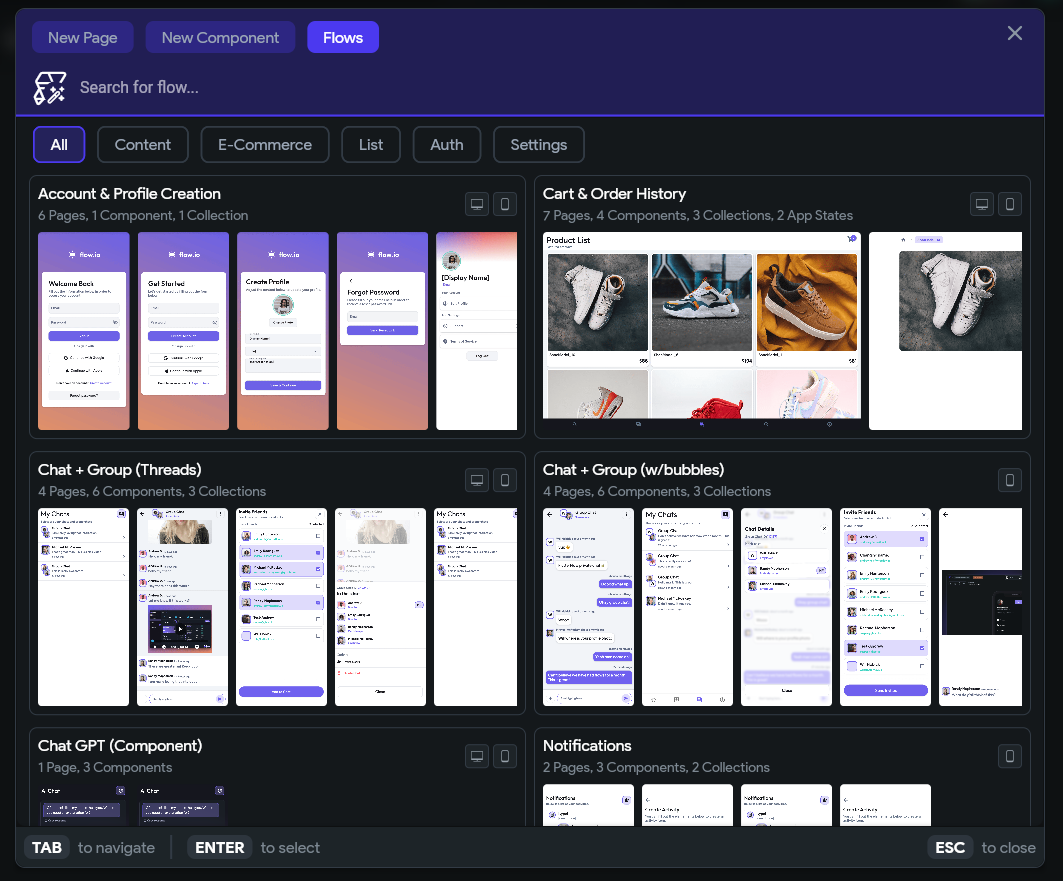Select the Notifications flow title
Image resolution: width=1063 pixels, height=881 pixels.
pos(587,745)
